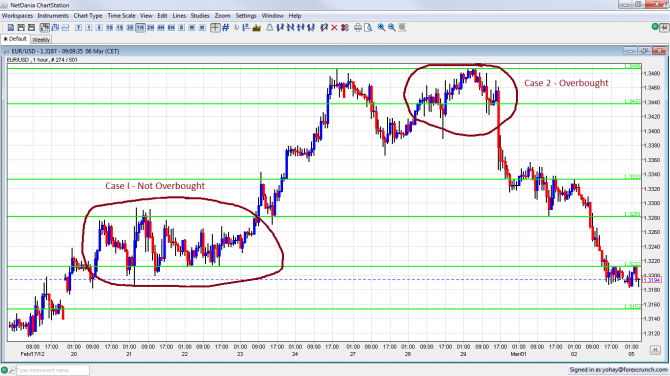Set timescale to tick (T)
The height and width of the screenshot is (376, 670).
[79, 27]
